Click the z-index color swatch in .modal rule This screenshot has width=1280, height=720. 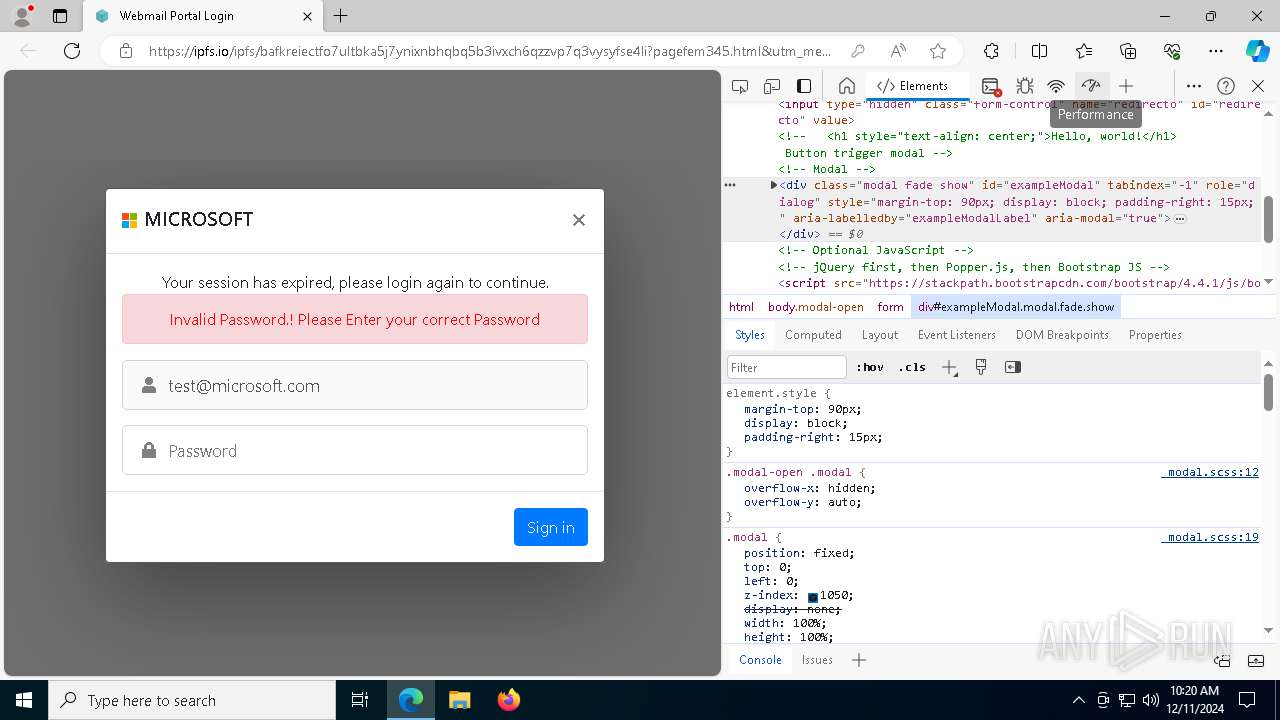pos(813,597)
